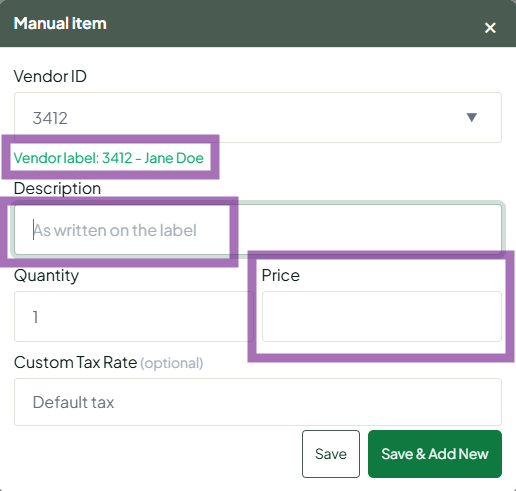The width and height of the screenshot is (516, 491).
Task: Click the Quantity label
Action: [46, 276]
